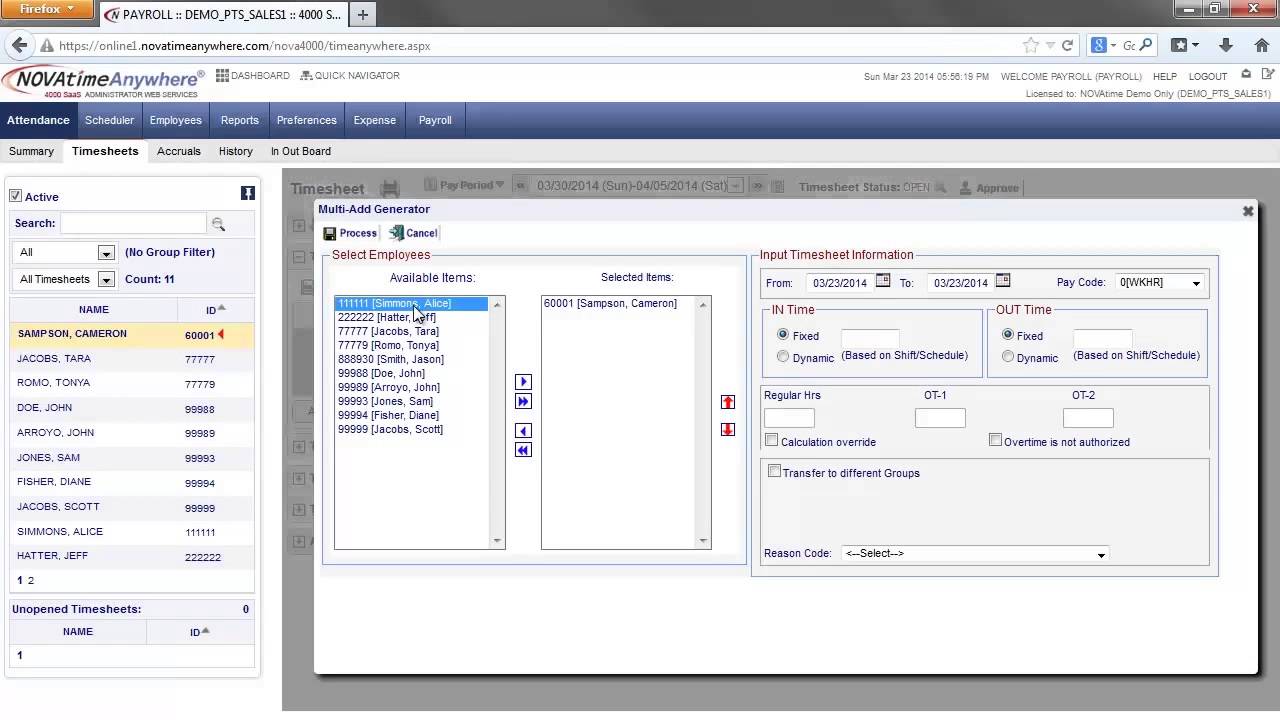Click the red move-down arrow for selected items

pos(728,429)
